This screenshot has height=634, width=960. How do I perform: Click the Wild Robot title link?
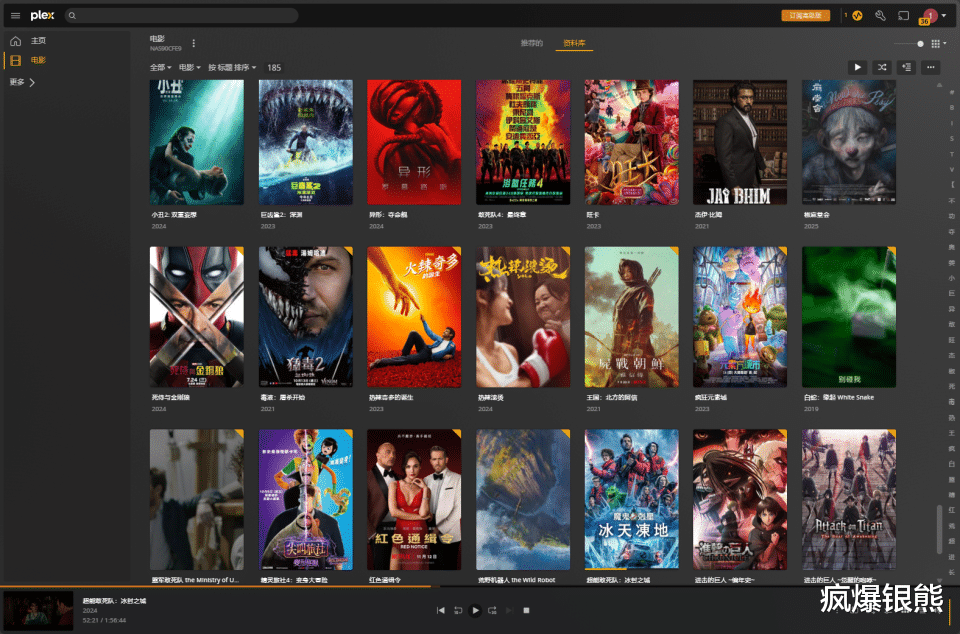click(x=516, y=580)
